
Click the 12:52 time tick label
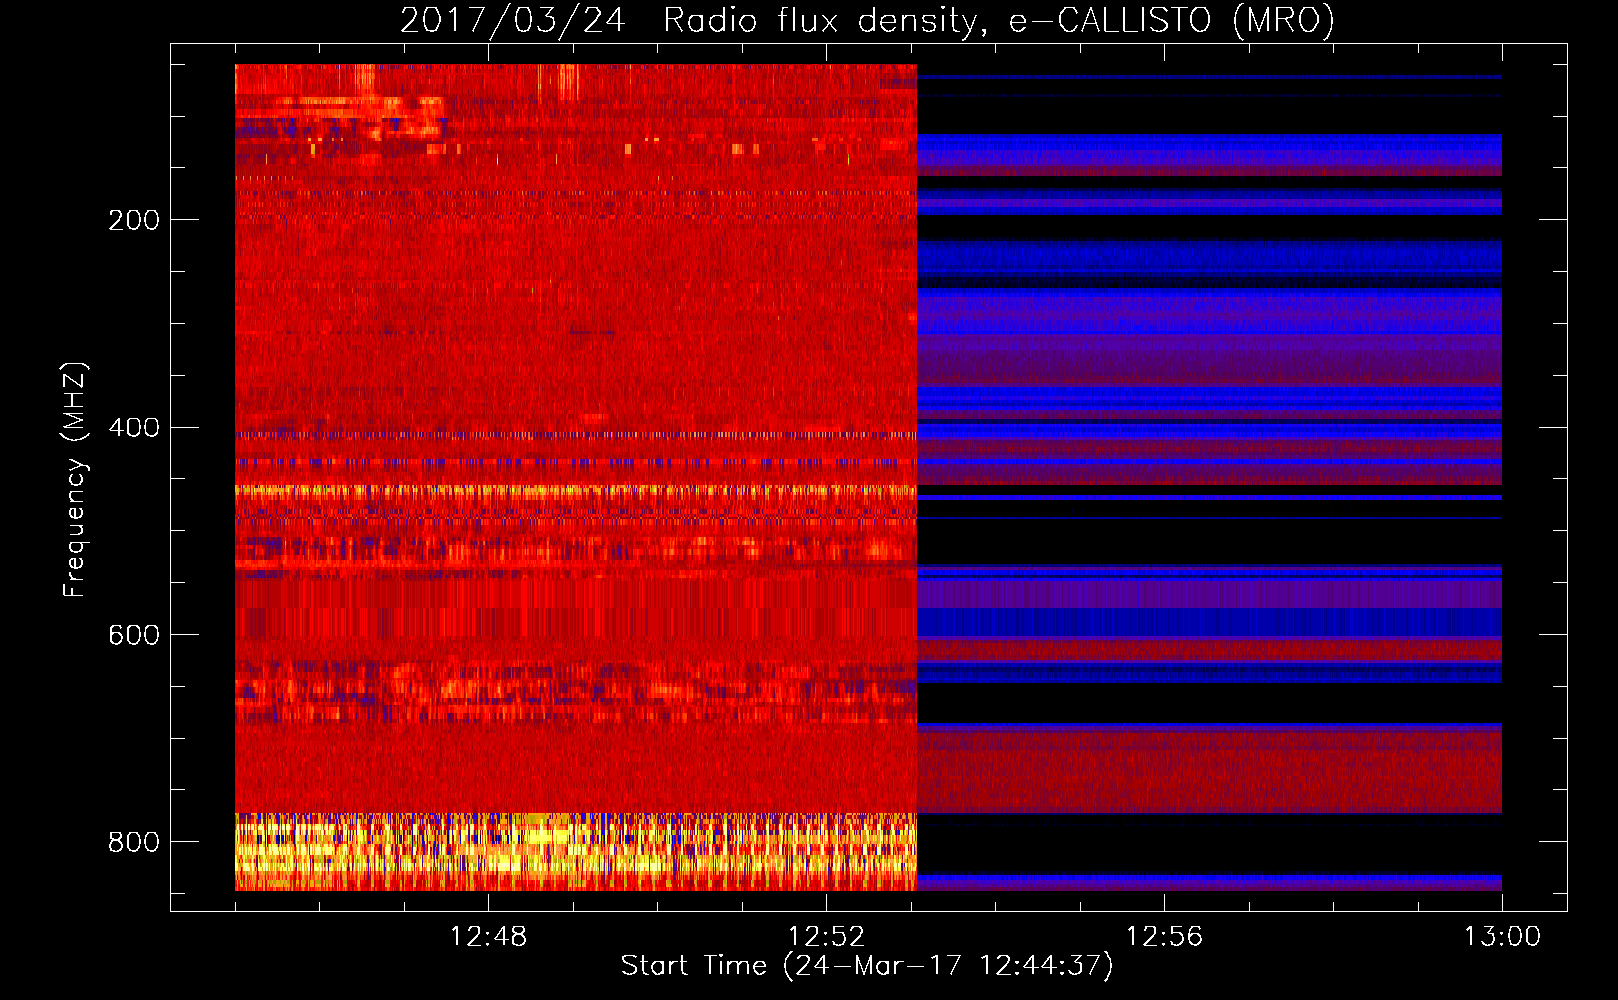pos(826,937)
